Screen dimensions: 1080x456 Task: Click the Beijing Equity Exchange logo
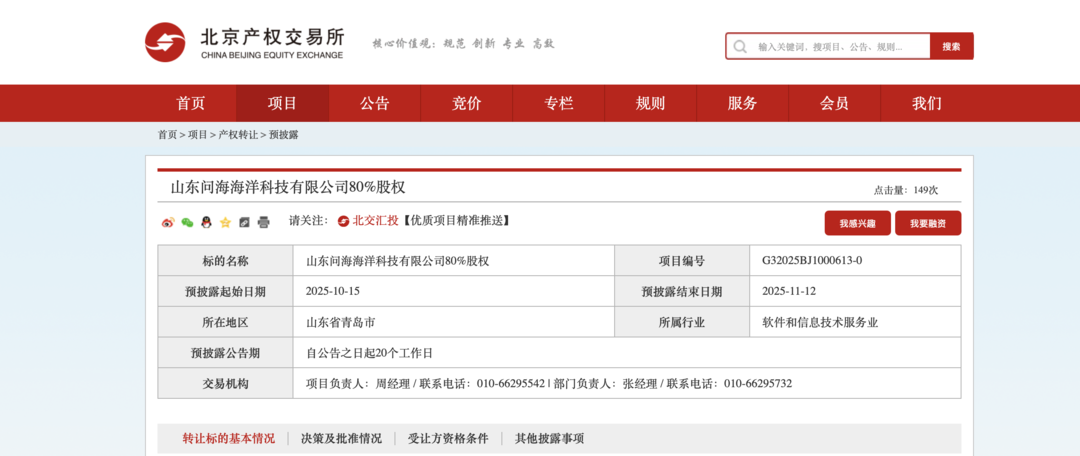[245, 42]
